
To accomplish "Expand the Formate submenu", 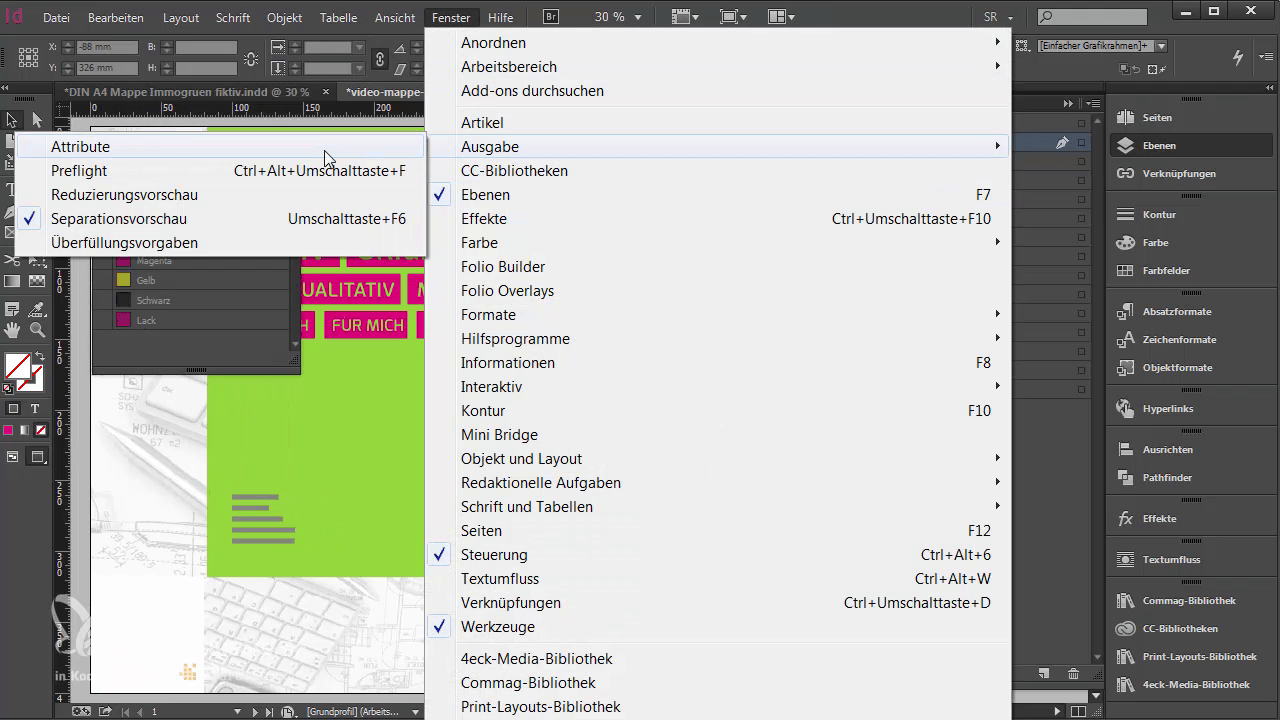I will 716,315.
